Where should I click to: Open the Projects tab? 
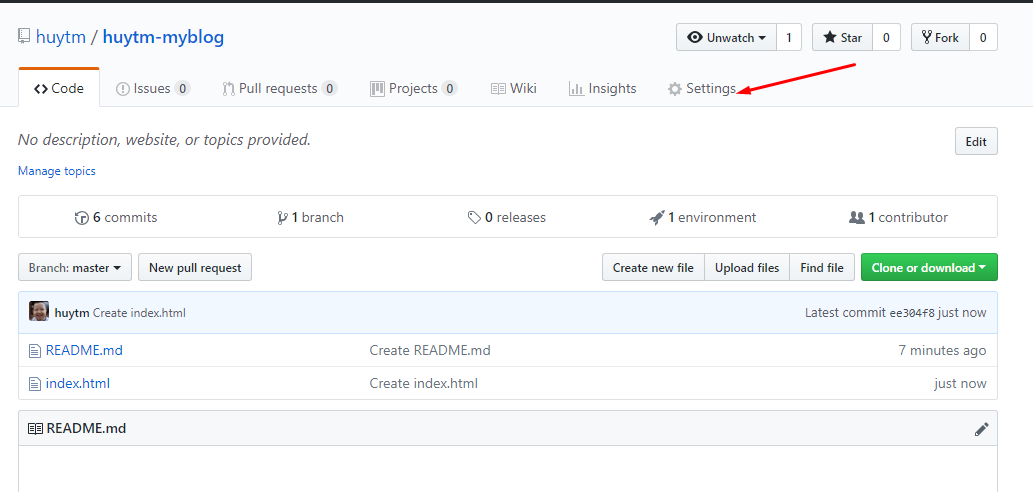click(414, 88)
